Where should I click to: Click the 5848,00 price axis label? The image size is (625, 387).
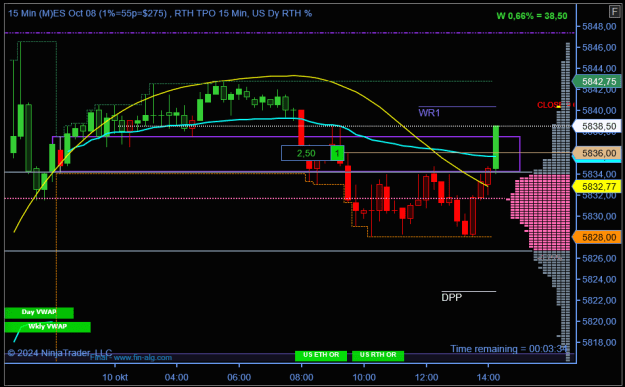(x=599, y=27)
